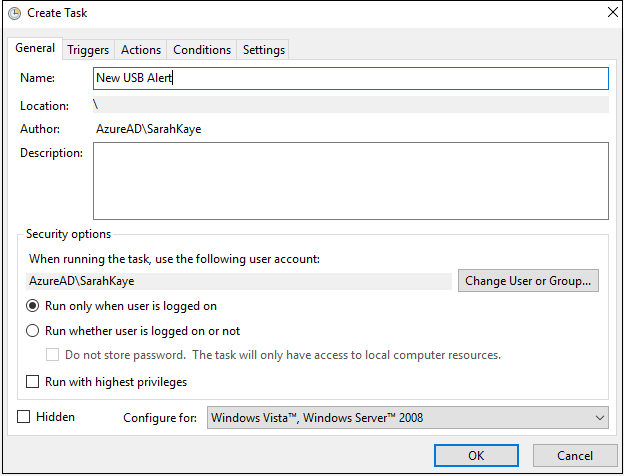Close the Create Task dialog with X
The width and height of the screenshot is (624, 476).
pos(613,12)
